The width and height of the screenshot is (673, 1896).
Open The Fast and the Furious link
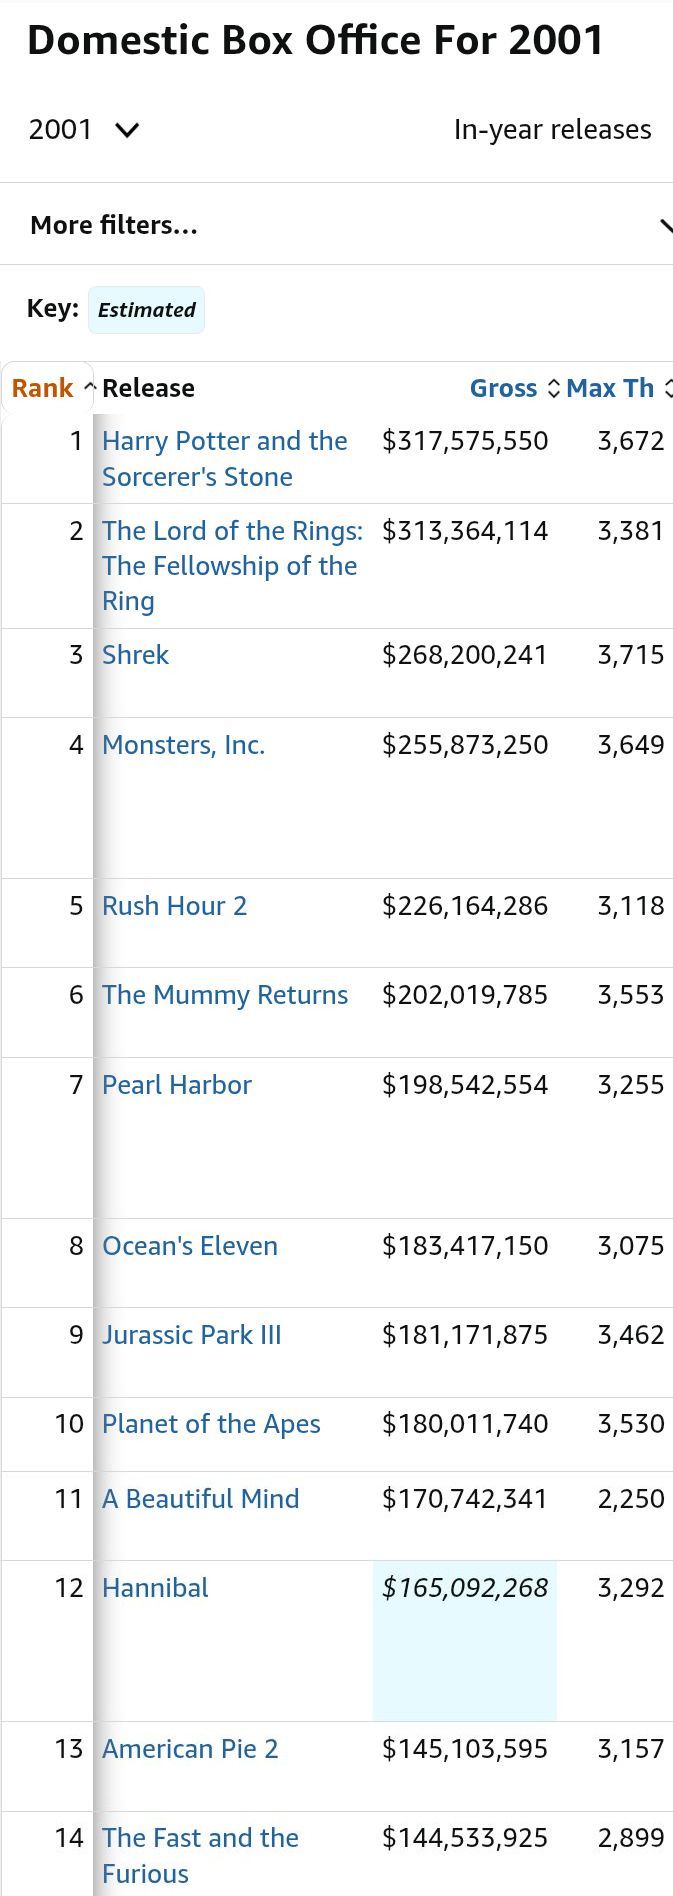tap(200, 1855)
